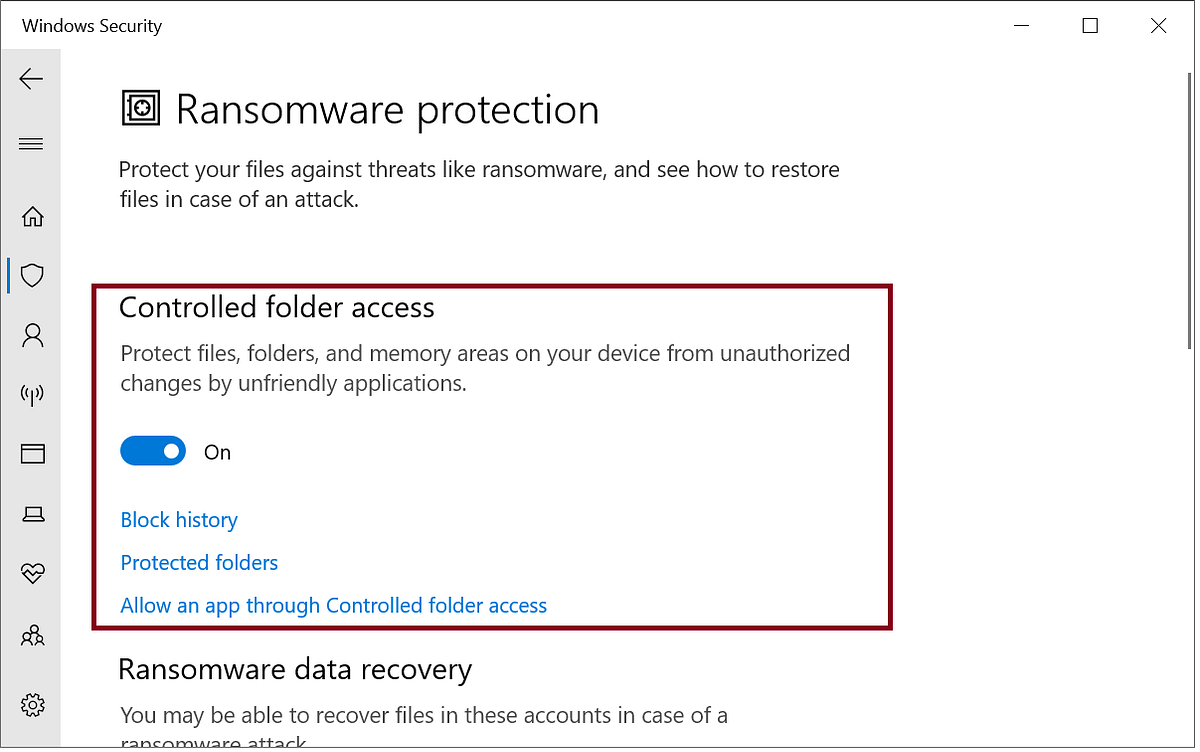1200x752 pixels.
Task: View Block history
Action: [x=178, y=519]
